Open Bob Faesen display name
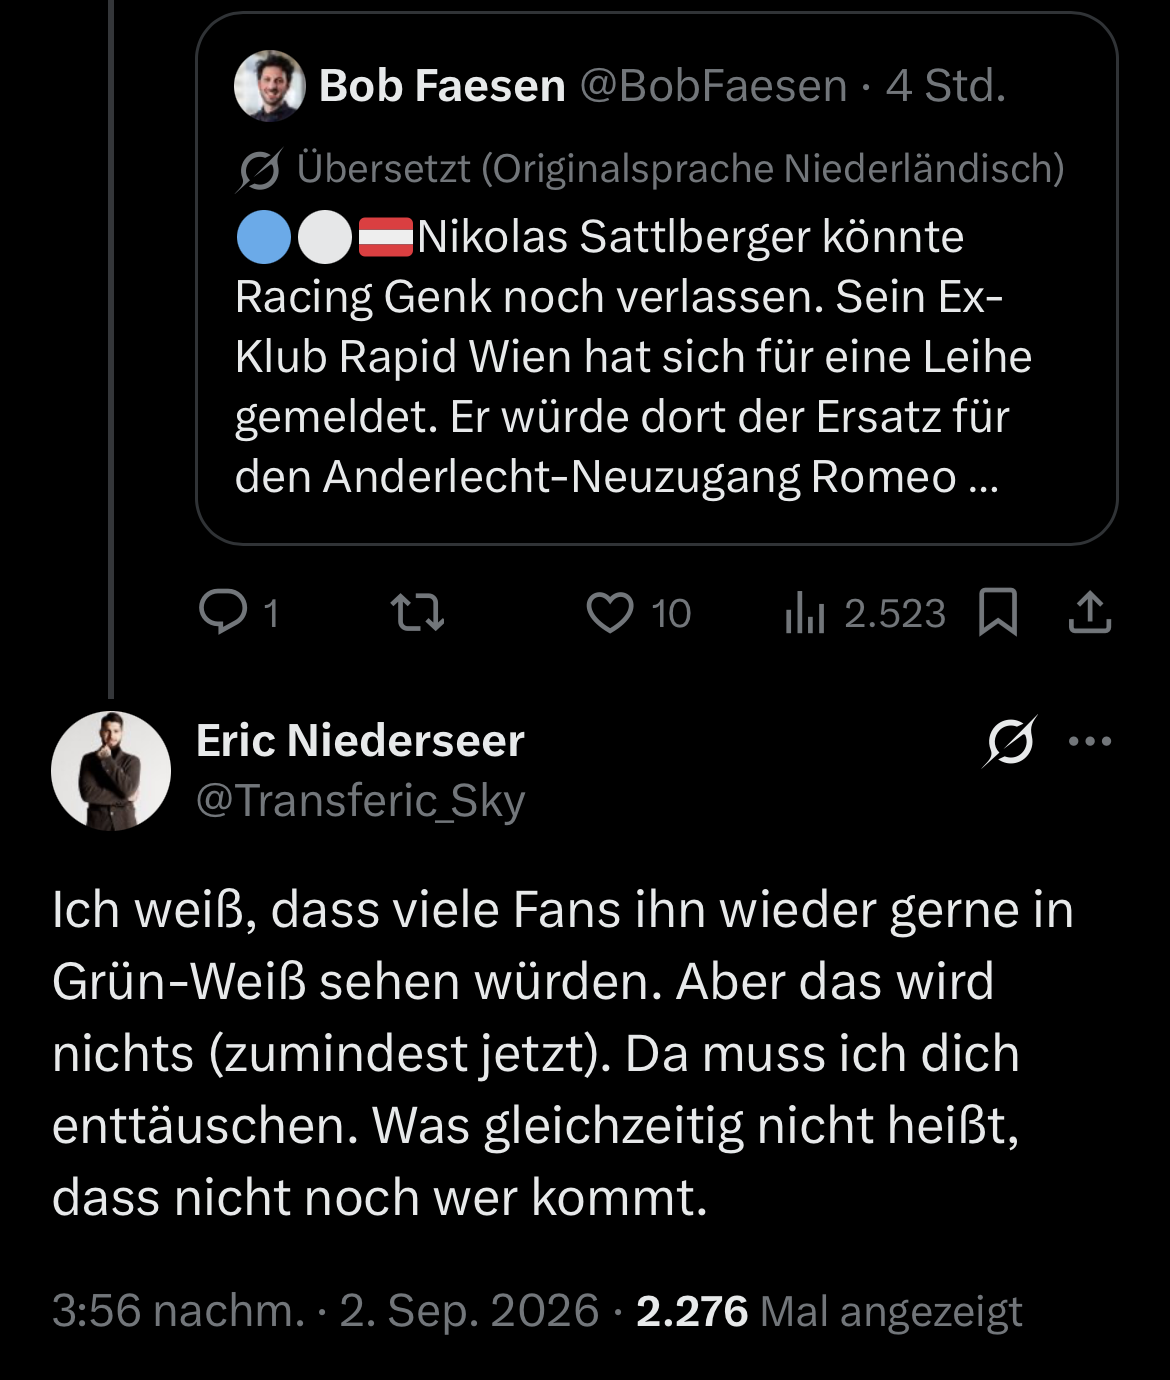 pyautogui.click(x=442, y=86)
